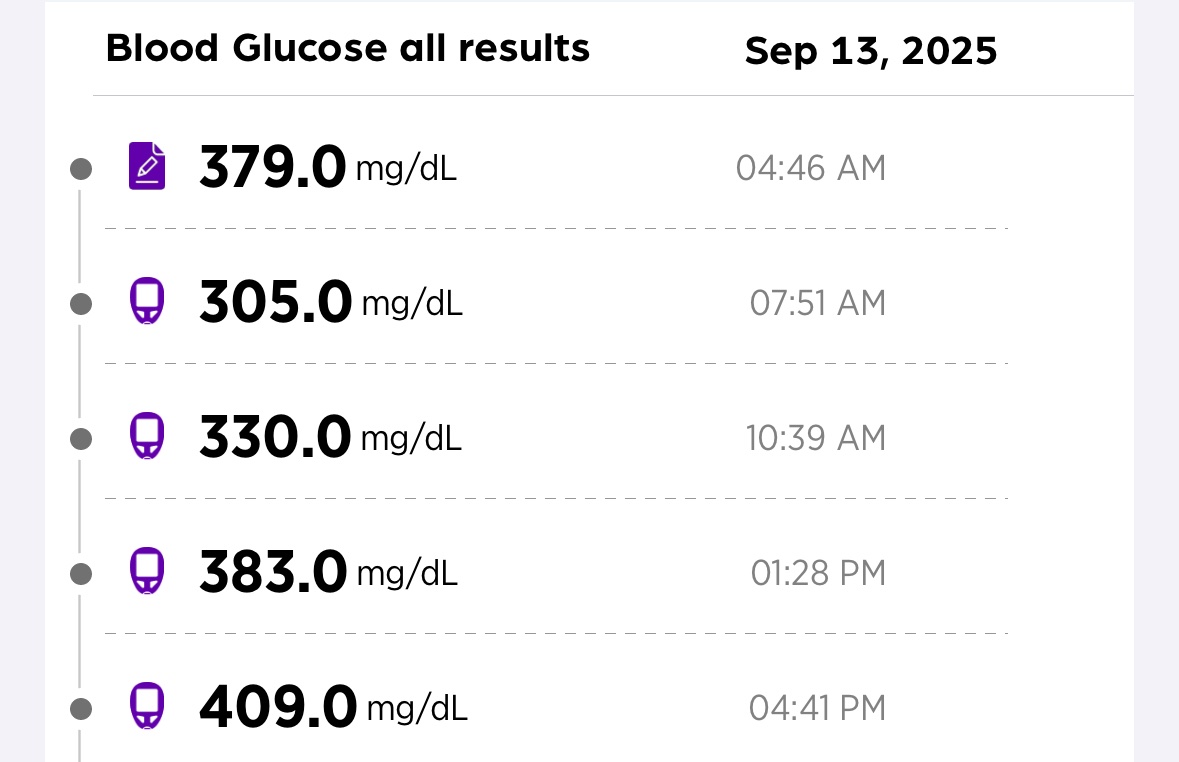The height and width of the screenshot is (762, 1179).
Task: Click the timeline dot for the 379.0 reading
Action: 81,169
